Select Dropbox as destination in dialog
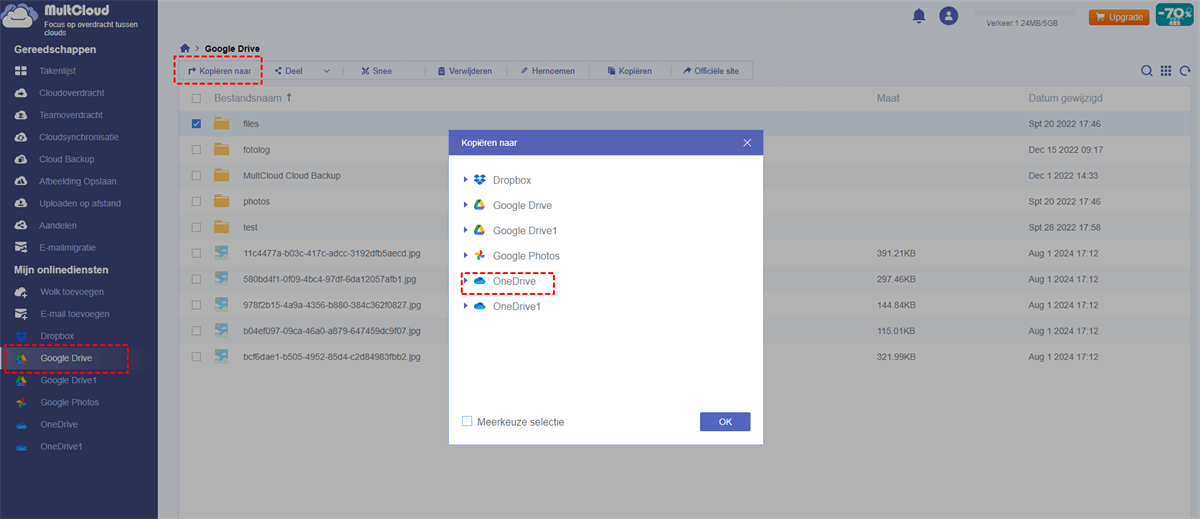The image size is (1200, 519). pos(511,180)
